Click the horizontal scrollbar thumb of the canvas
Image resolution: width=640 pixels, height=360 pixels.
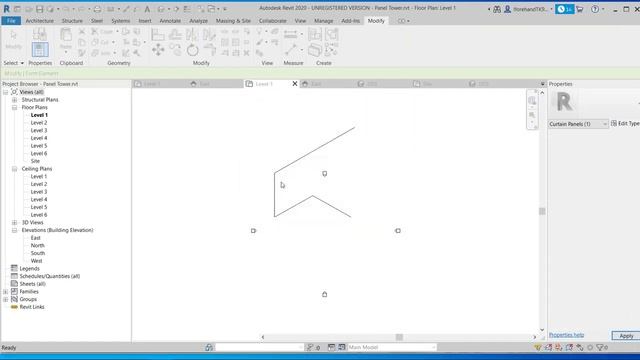pyautogui.click(x=399, y=337)
